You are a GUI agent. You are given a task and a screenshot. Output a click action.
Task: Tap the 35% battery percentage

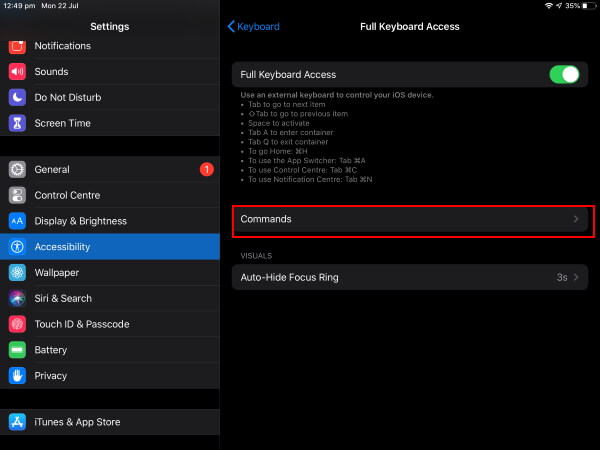point(572,6)
